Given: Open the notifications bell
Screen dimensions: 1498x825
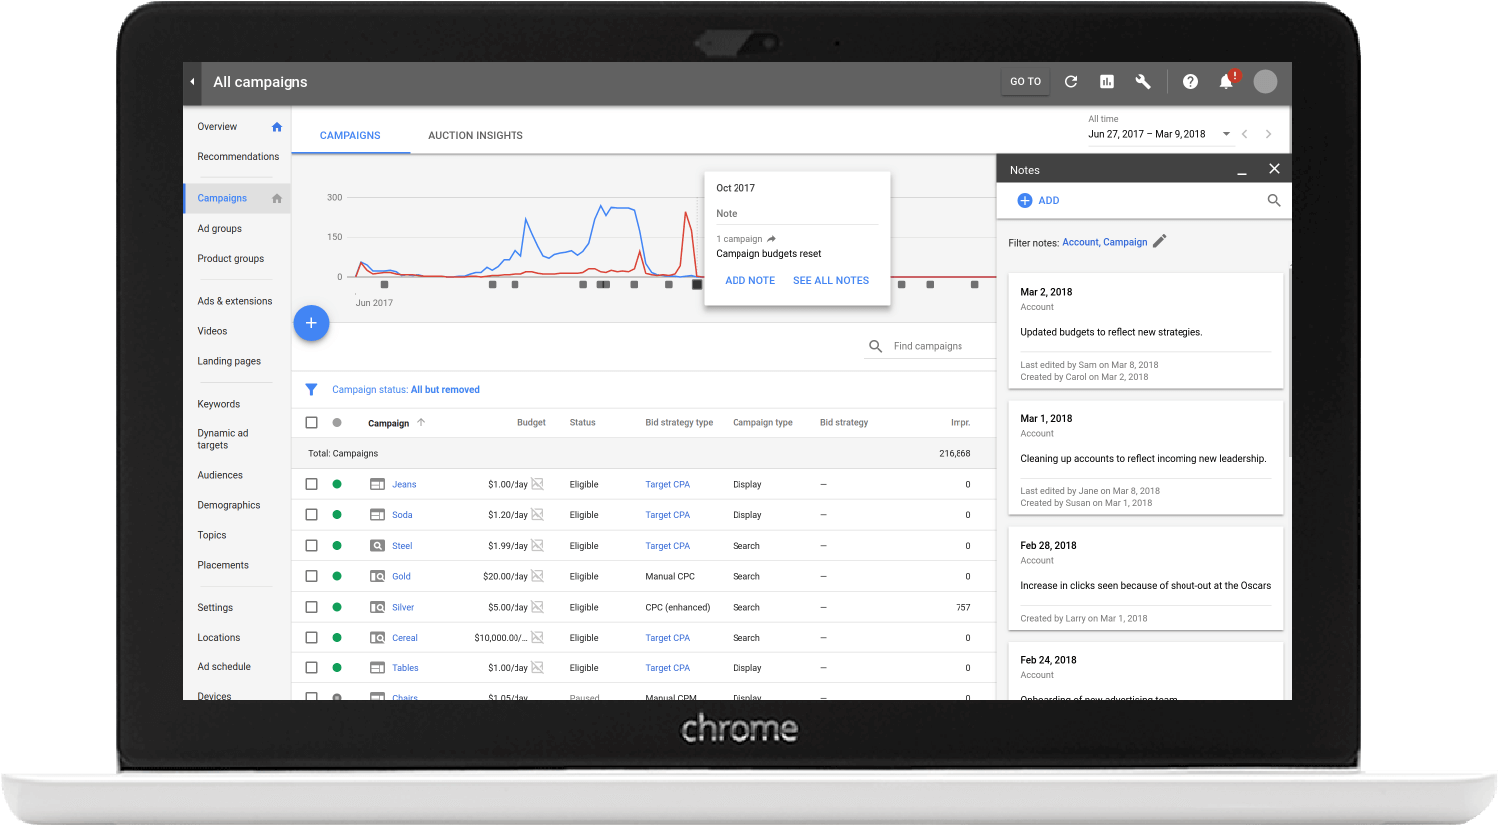Looking at the screenshot, I should pos(1226,82).
